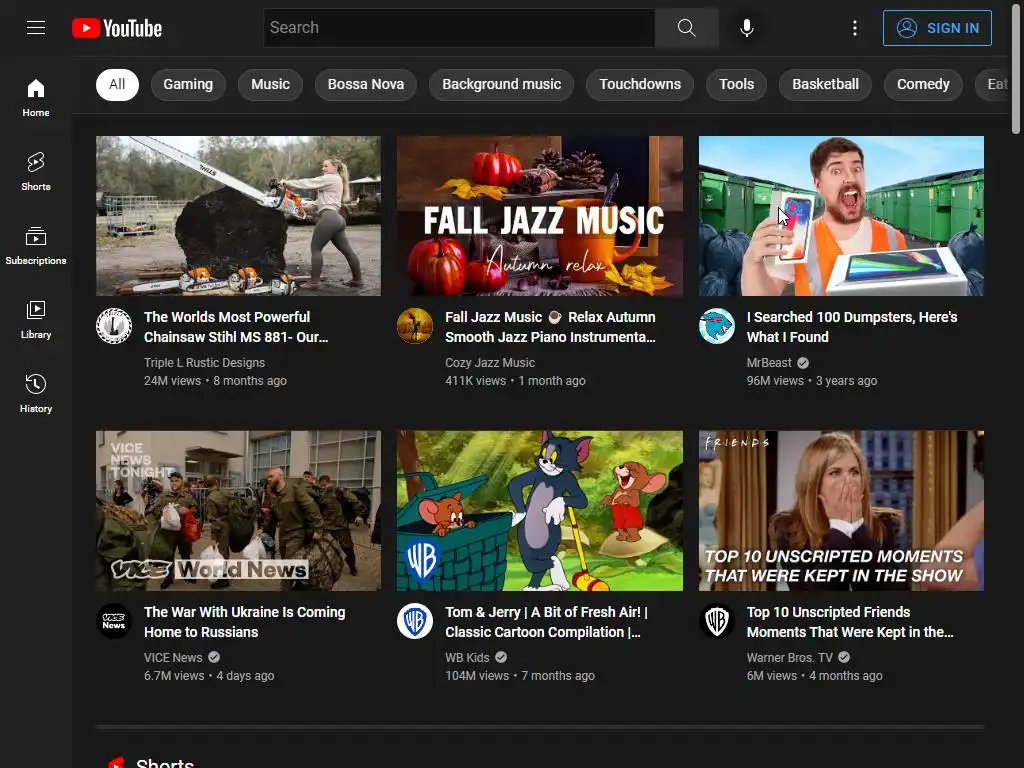1024x768 pixels.
Task: Select the Music filter chip
Action: click(x=270, y=84)
